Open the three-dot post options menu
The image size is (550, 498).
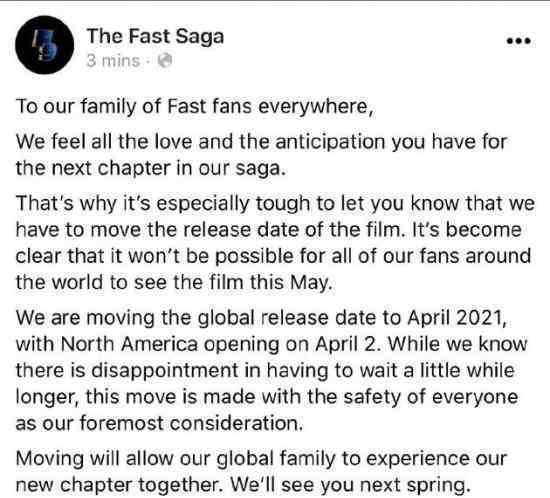click(519, 41)
